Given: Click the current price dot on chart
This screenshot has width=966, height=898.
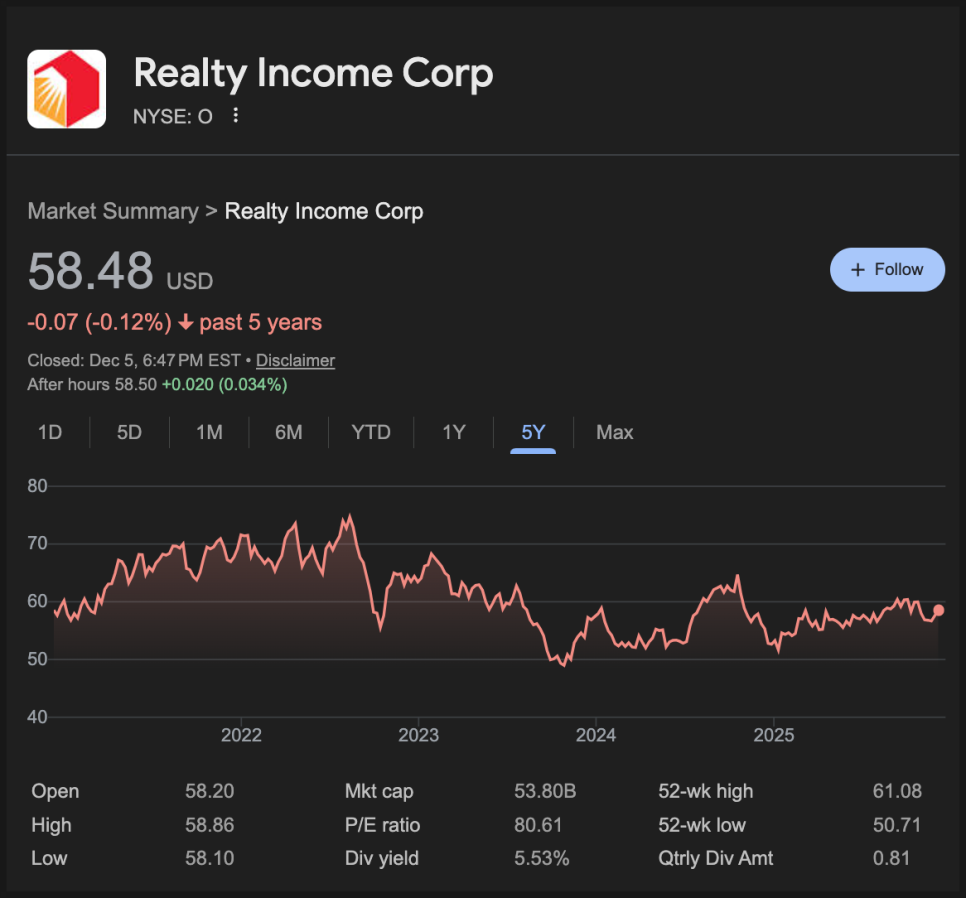Looking at the screenshot, I should pos(938,610).
